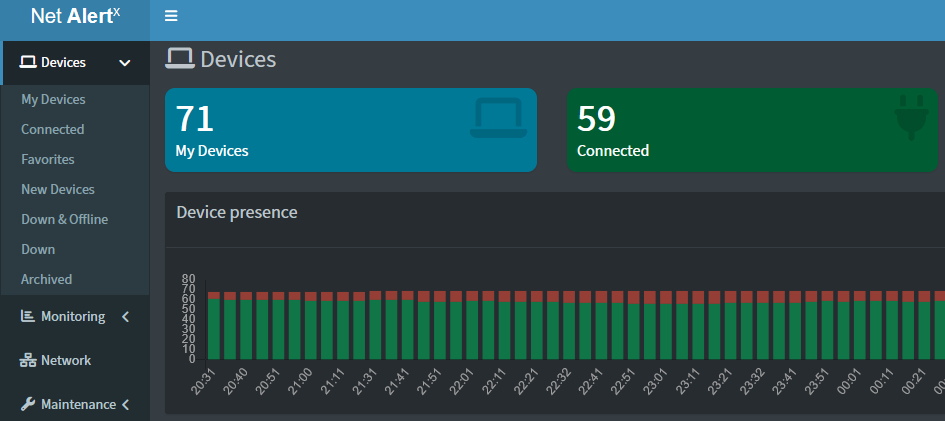Click the laptop icon in the Devices page title
This screenshot has width=945, height=421.
180,59
